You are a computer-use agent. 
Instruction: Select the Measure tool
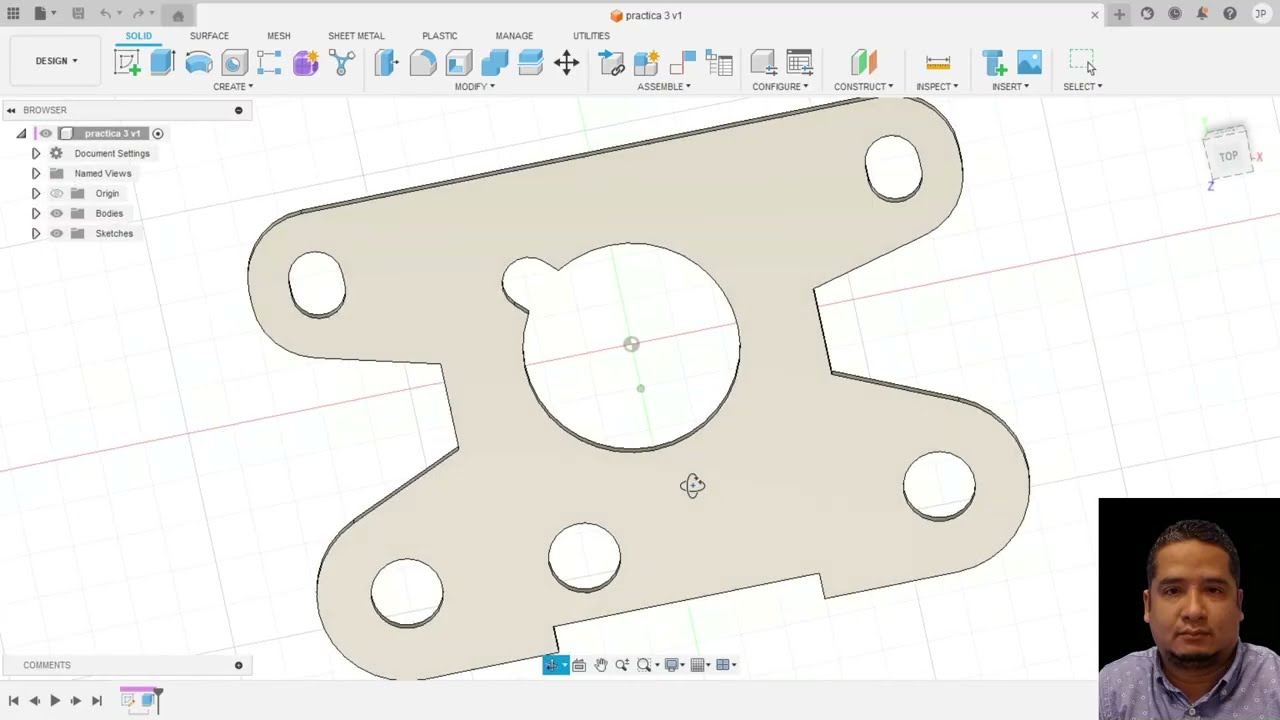click(937, 63)
